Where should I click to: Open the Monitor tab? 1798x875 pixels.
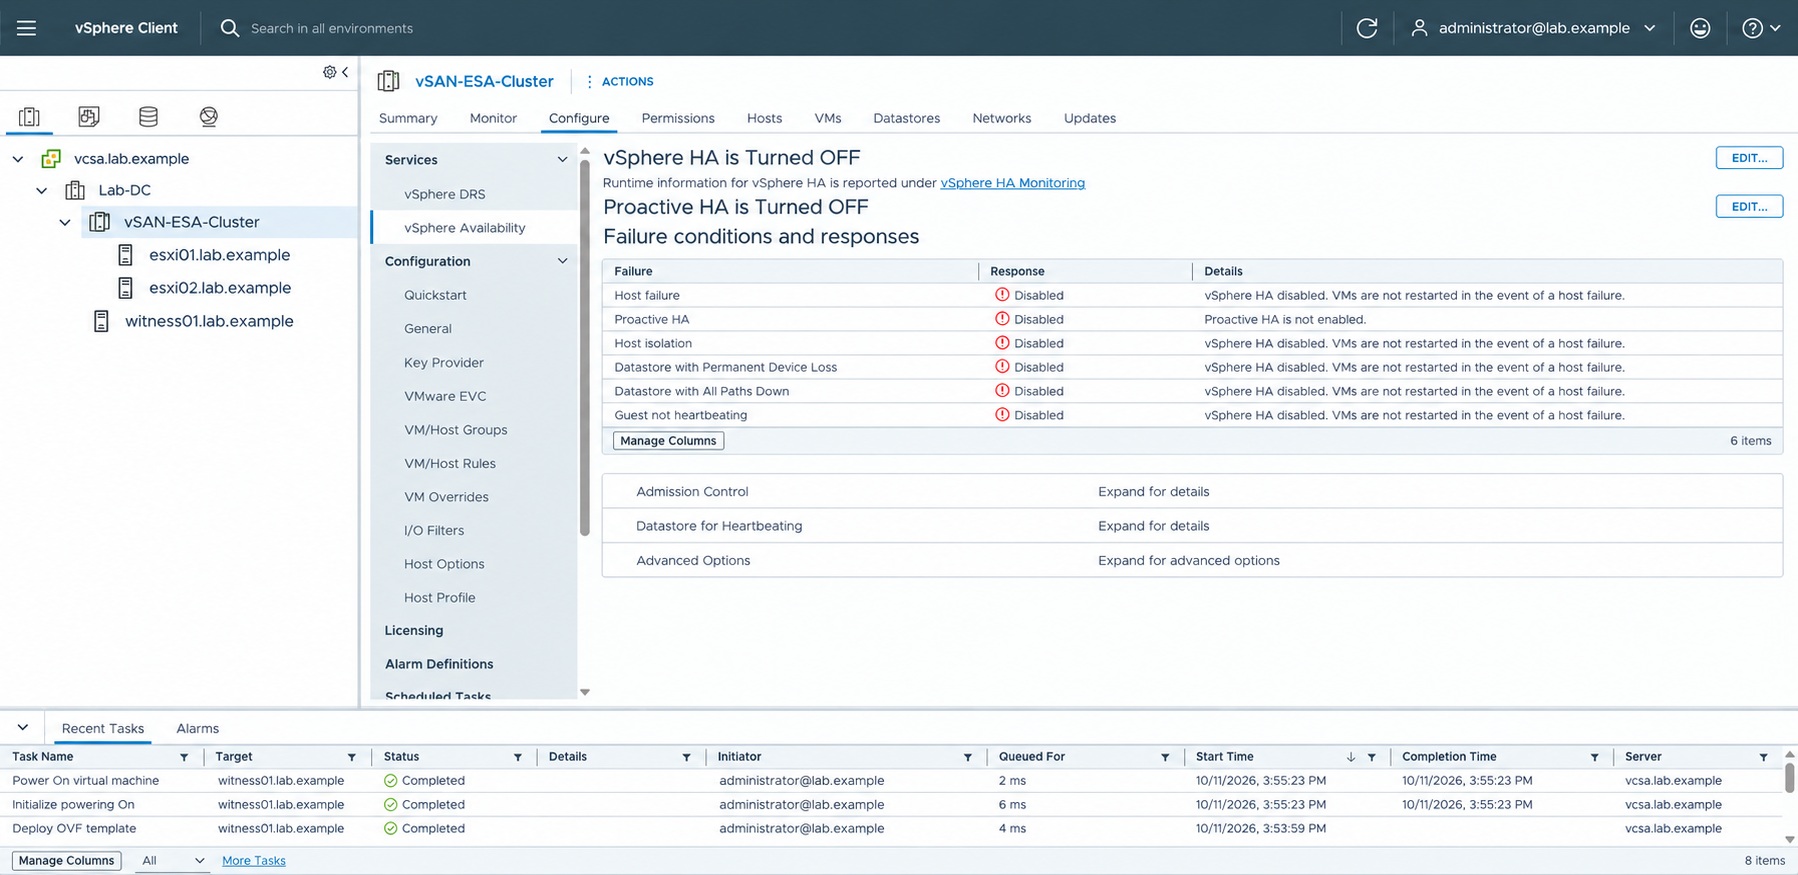493,118
